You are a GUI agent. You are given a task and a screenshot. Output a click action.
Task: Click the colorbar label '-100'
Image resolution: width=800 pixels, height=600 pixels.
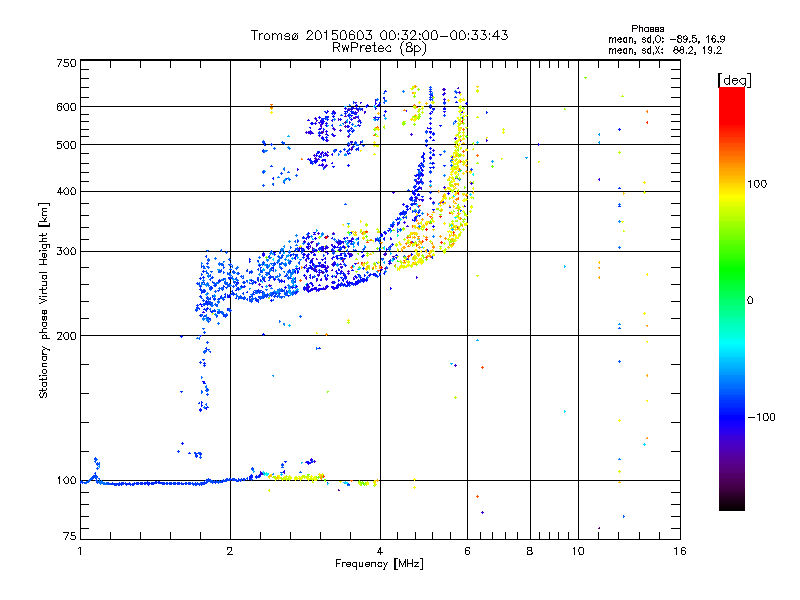761,417
